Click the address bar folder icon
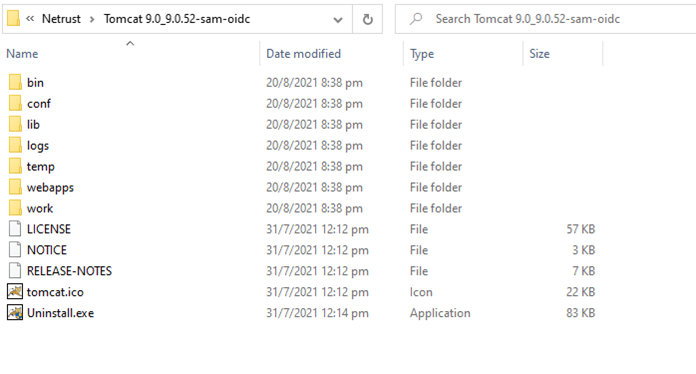The height and width of the screenshot is (374, 696). click(x=13, y=19)
